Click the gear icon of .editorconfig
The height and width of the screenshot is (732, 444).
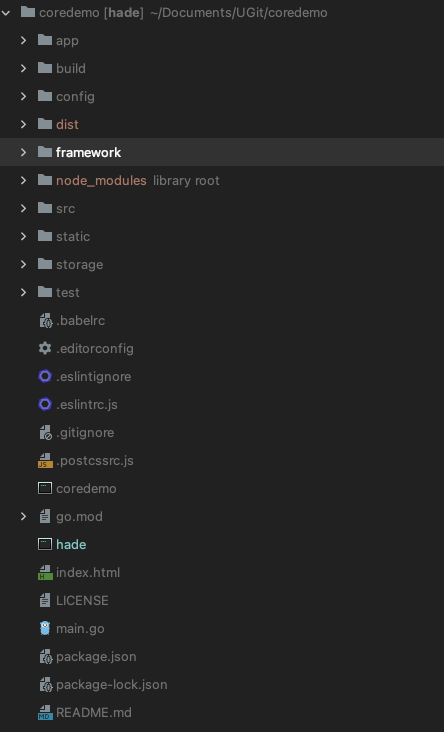tap(45, 348)
